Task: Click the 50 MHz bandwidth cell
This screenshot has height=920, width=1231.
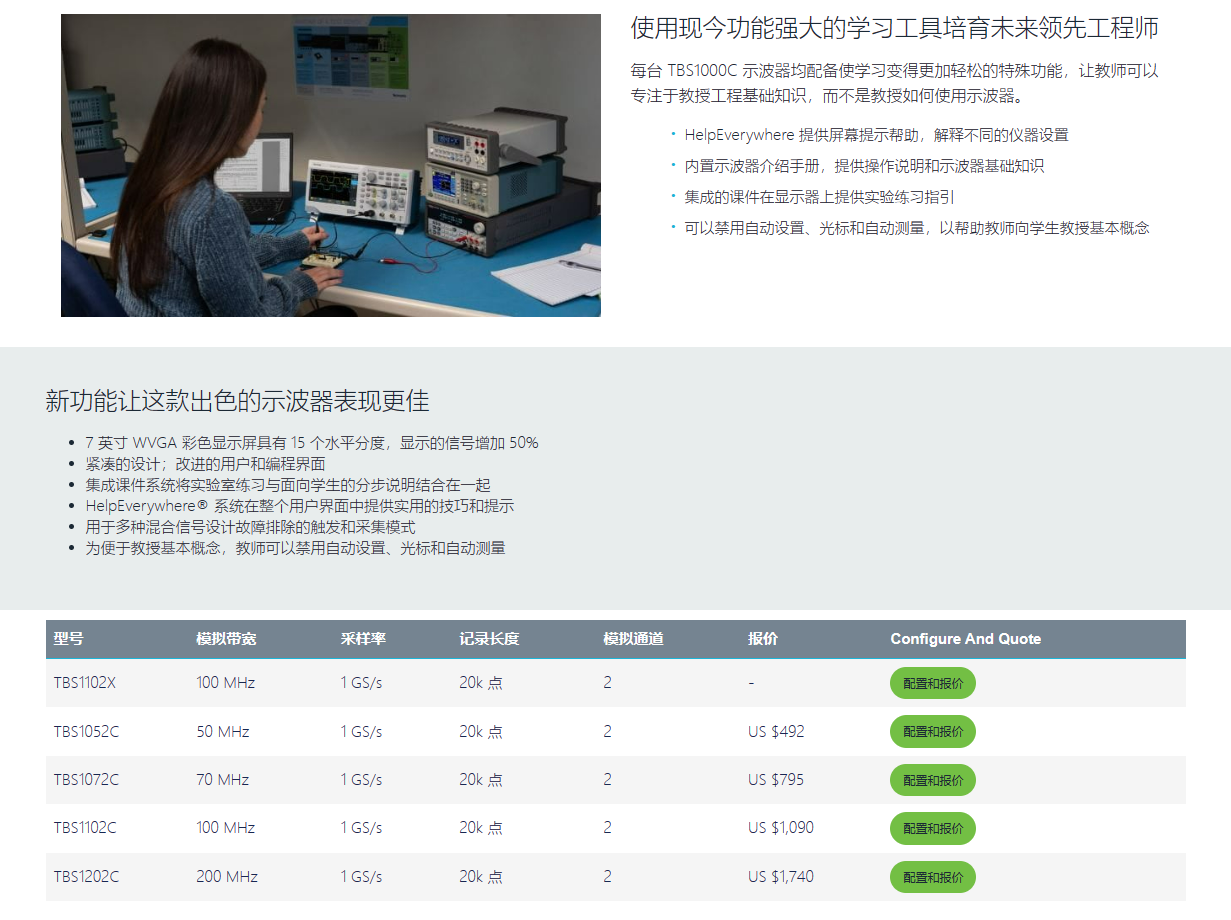Action: (x=223, y=732)
